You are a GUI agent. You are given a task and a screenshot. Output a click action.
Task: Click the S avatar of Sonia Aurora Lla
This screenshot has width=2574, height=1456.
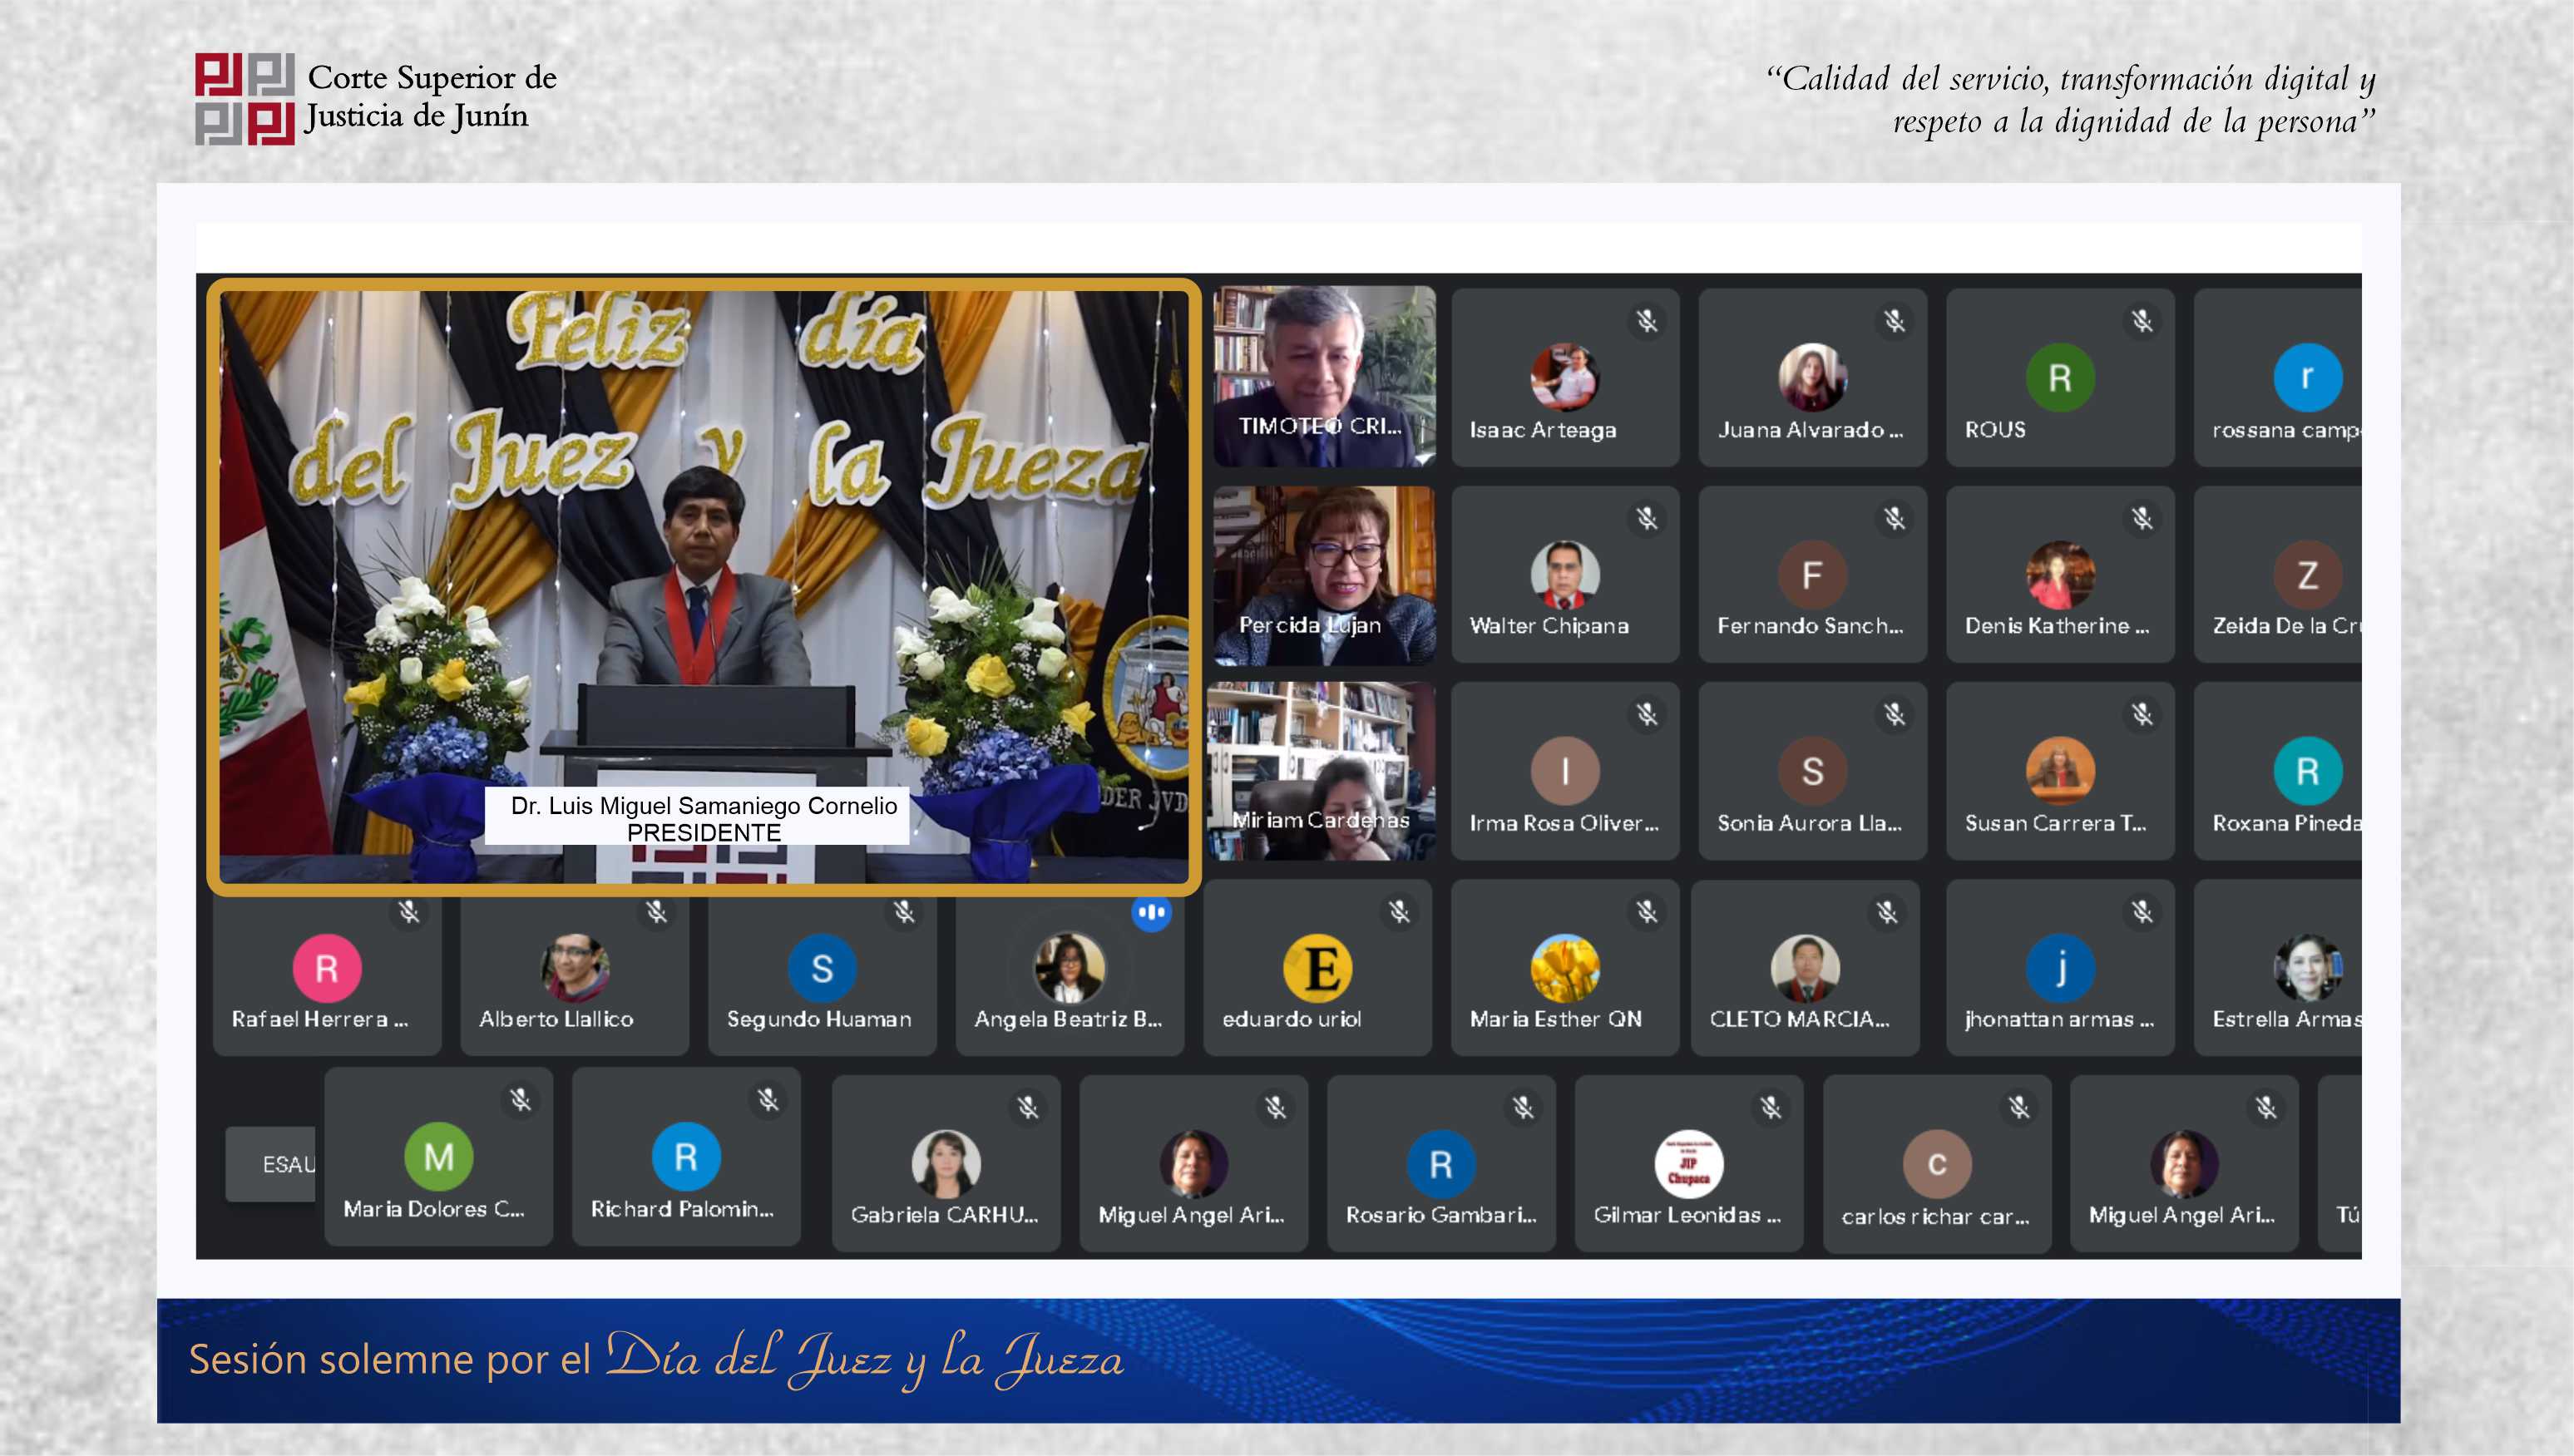[1812, 771]
